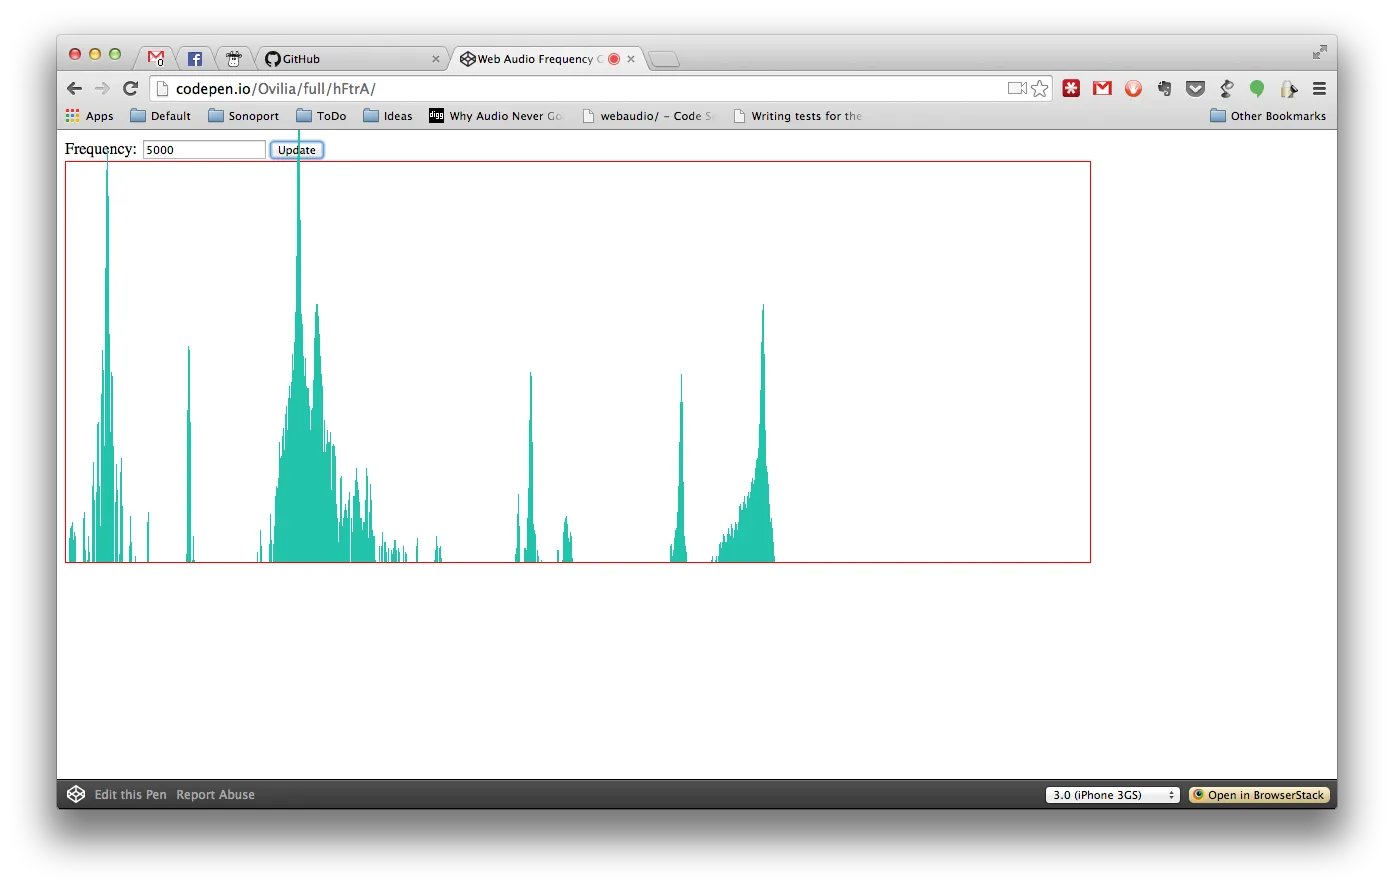
Task: Click the browser forward arrow
Action: tap(102, 88)
